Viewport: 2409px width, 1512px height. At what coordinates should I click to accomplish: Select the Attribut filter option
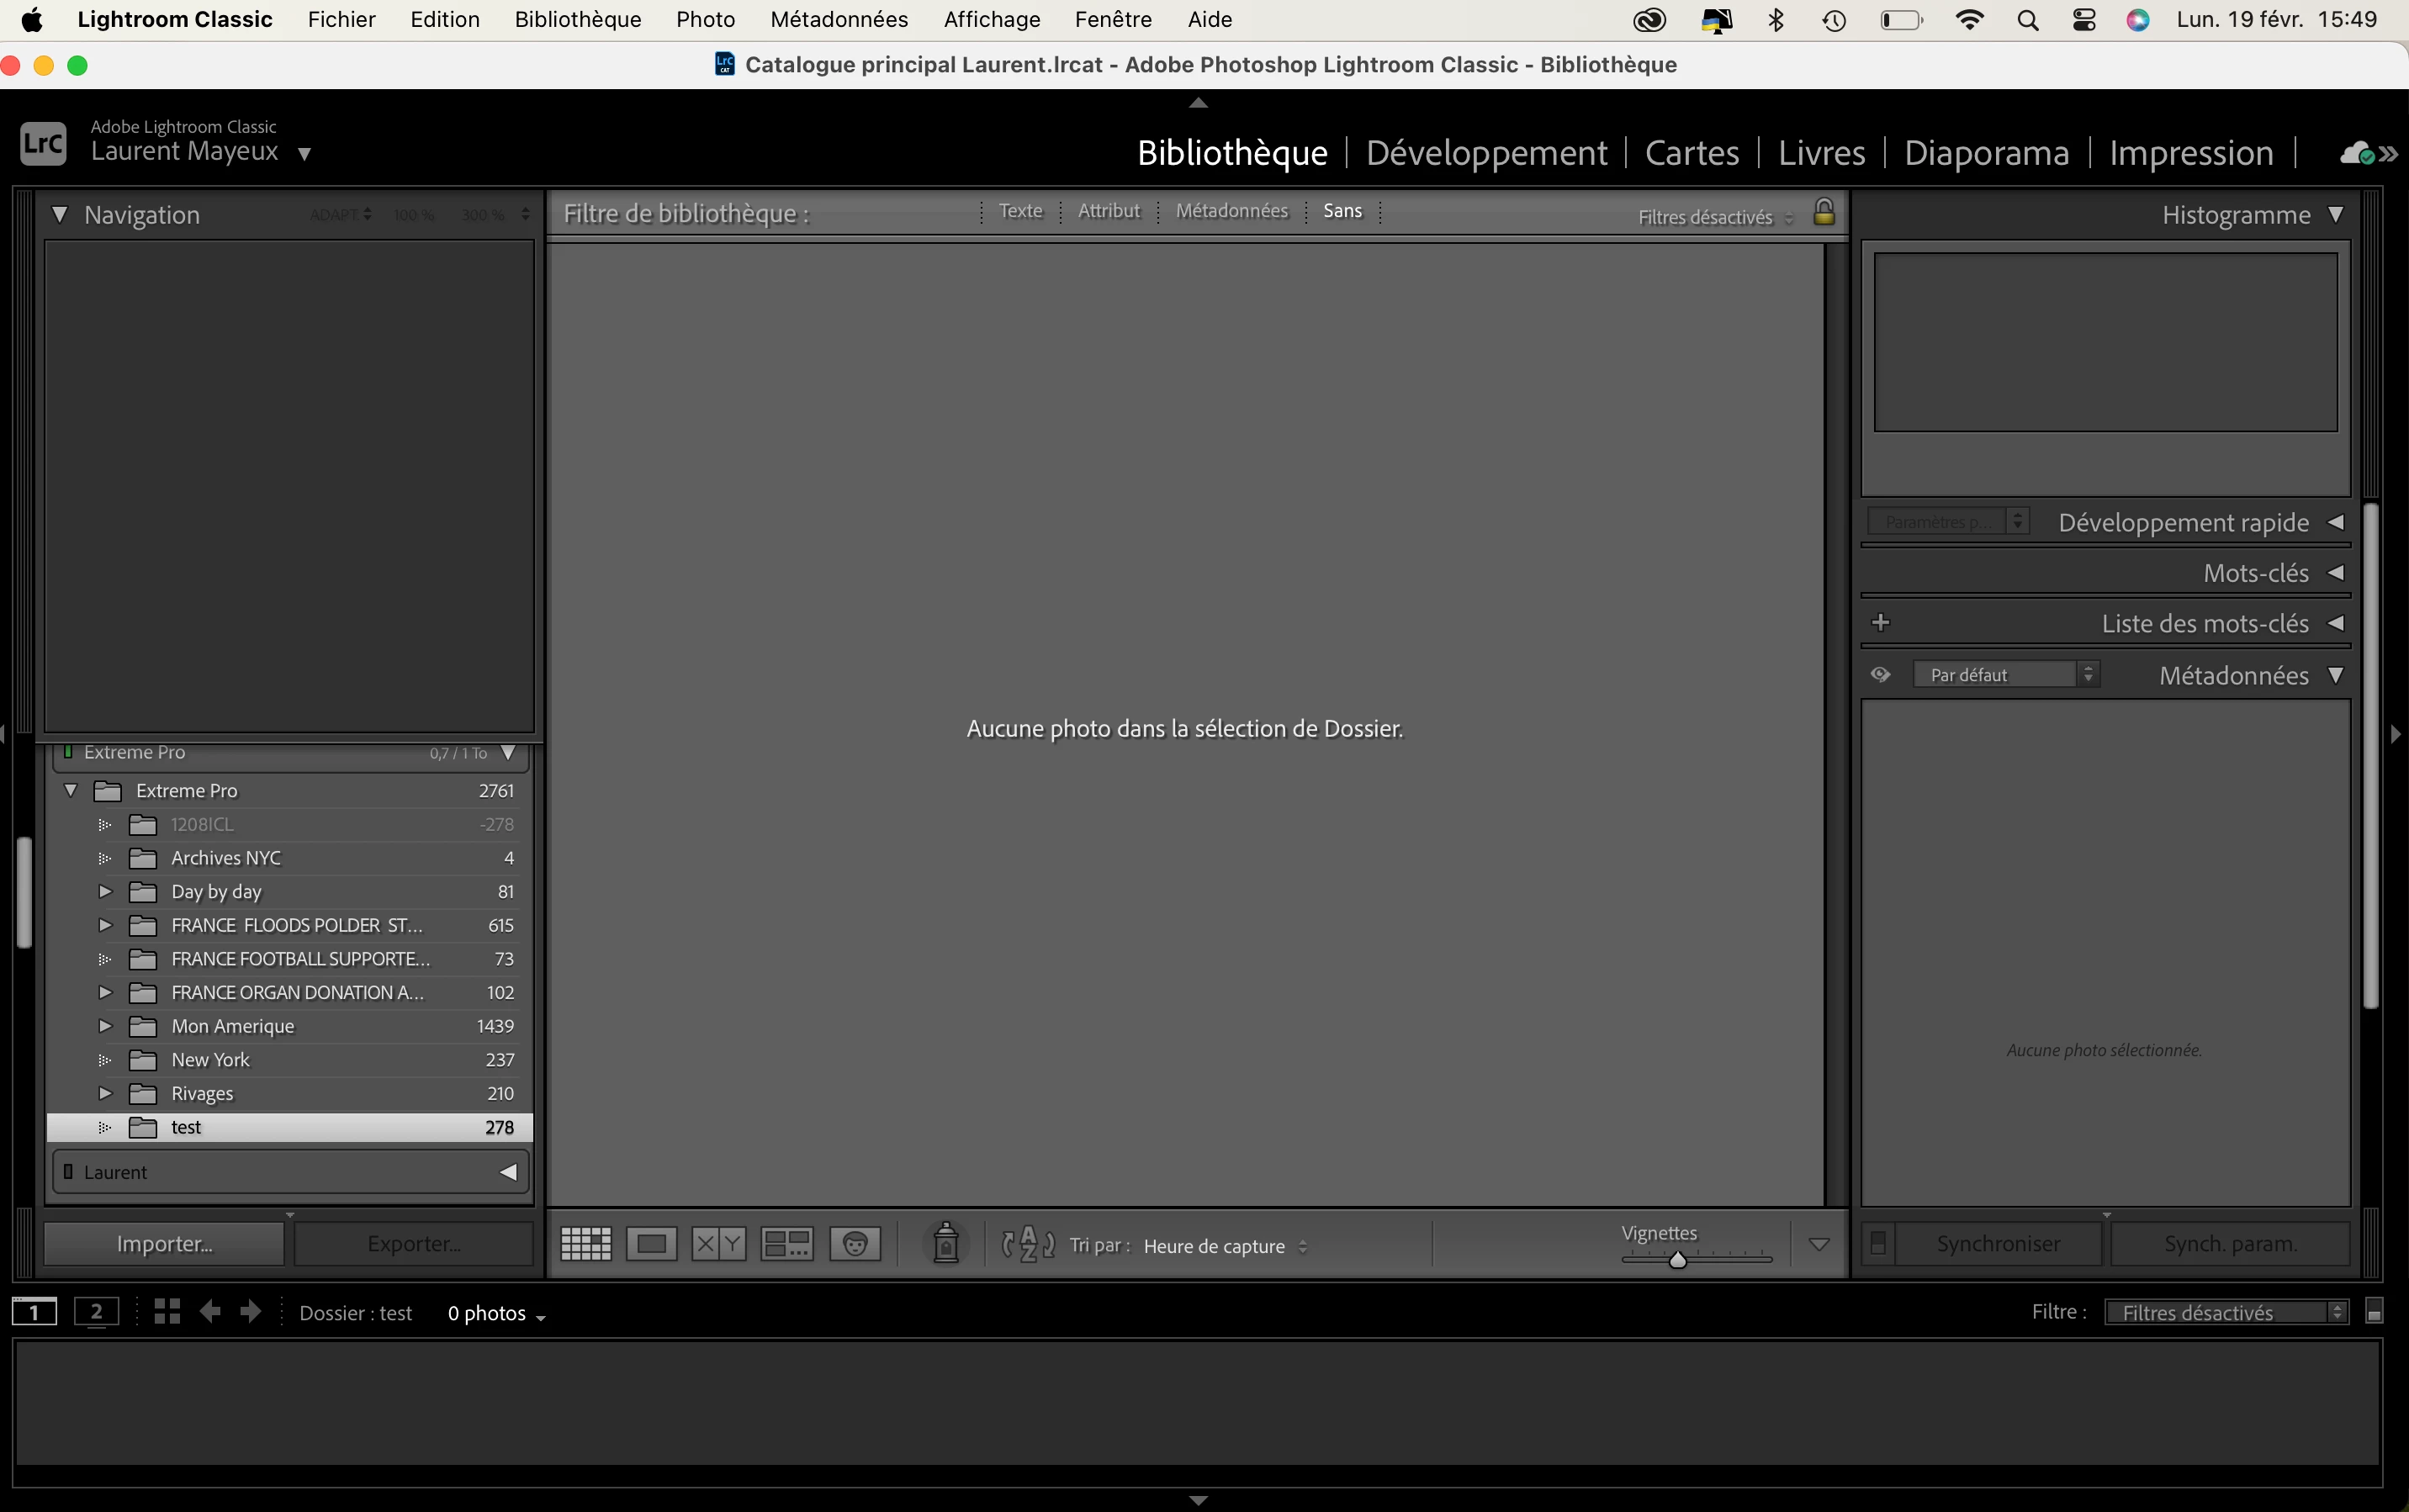(x=1108, y=211)
